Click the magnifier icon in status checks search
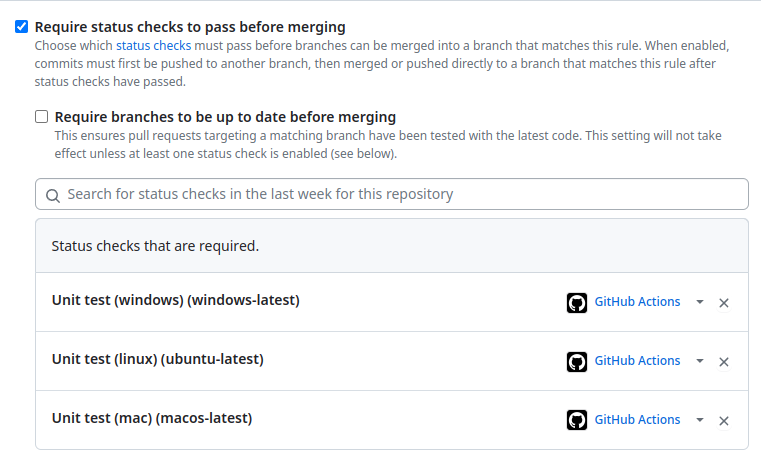This screenshot has height=458, width=761. point(52,195)
